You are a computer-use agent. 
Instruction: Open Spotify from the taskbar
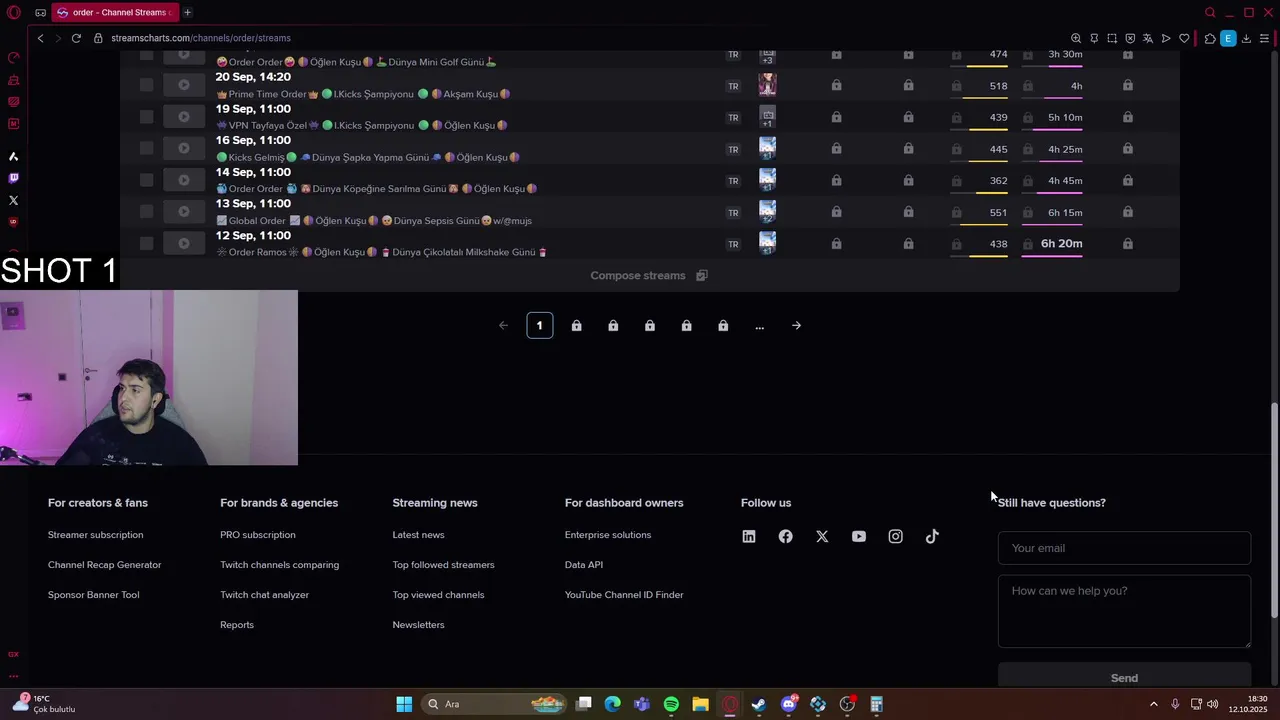point(671,704)
